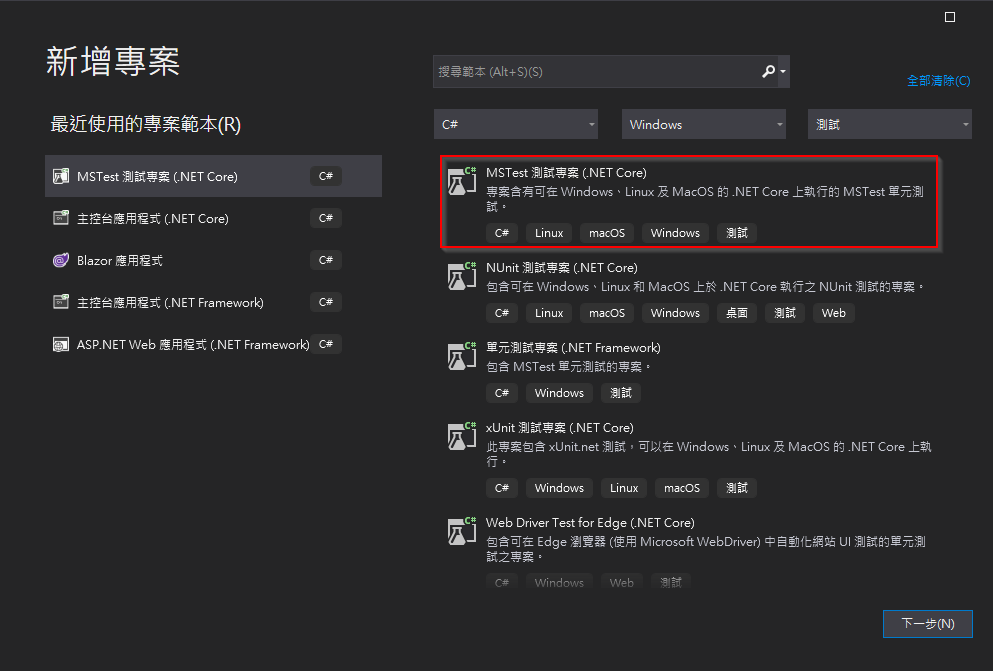993x671 pixels.
Task: Click the Windows tag under 單元測試專案 template
Action: click(559, 393)
